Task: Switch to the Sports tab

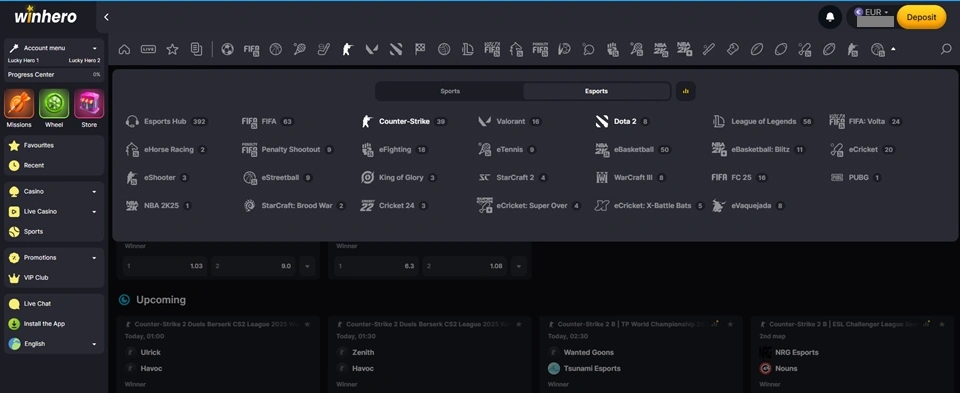Action: [450, 91]
